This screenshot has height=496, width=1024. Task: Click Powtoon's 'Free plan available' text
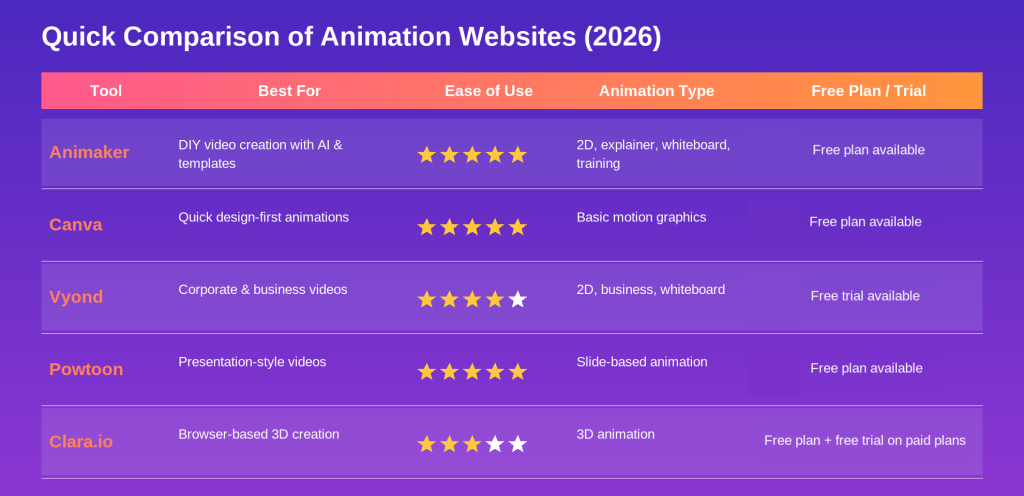coord(867,368)
